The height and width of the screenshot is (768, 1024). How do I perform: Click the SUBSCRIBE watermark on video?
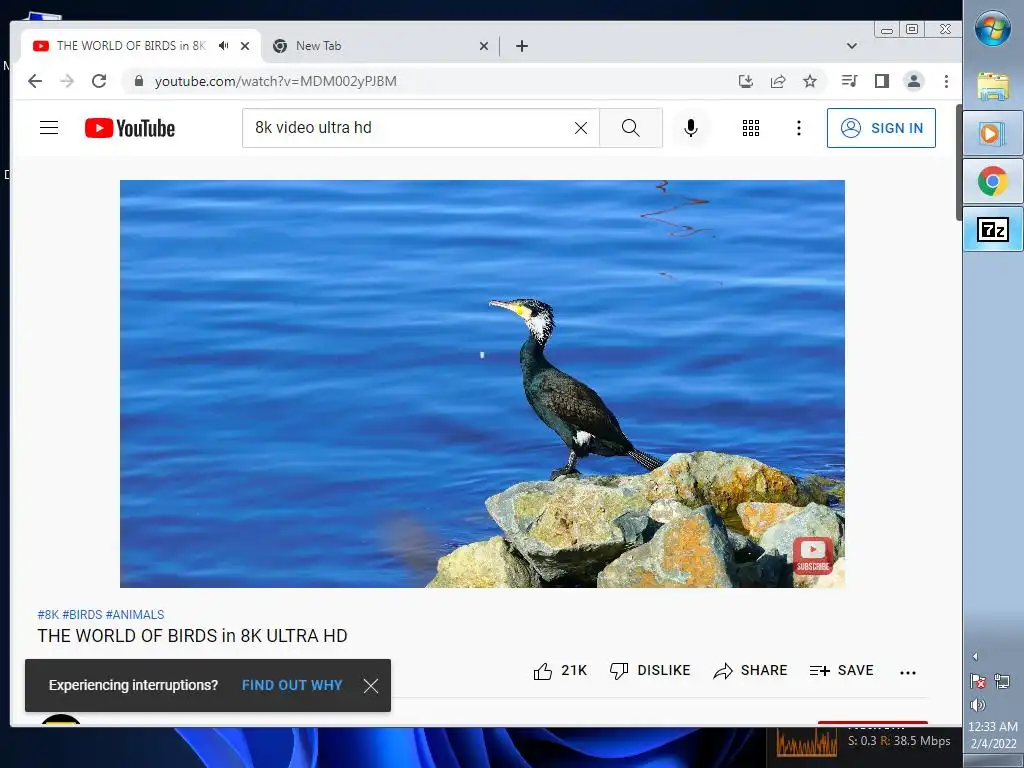pyautogui.click(x=812, y=556)
